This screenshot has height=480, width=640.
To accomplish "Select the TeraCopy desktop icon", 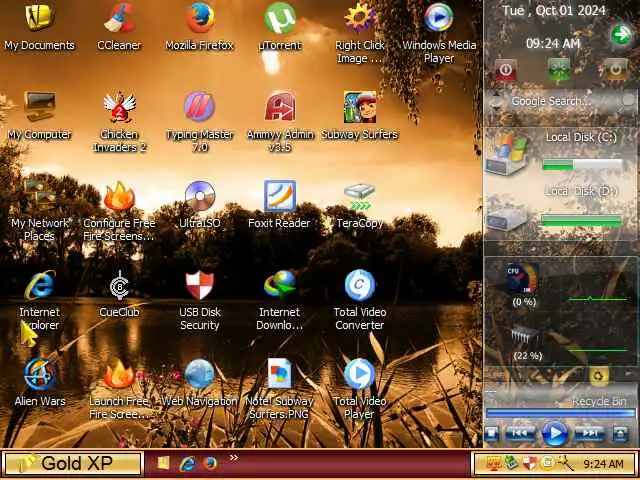I will [359, 196].
